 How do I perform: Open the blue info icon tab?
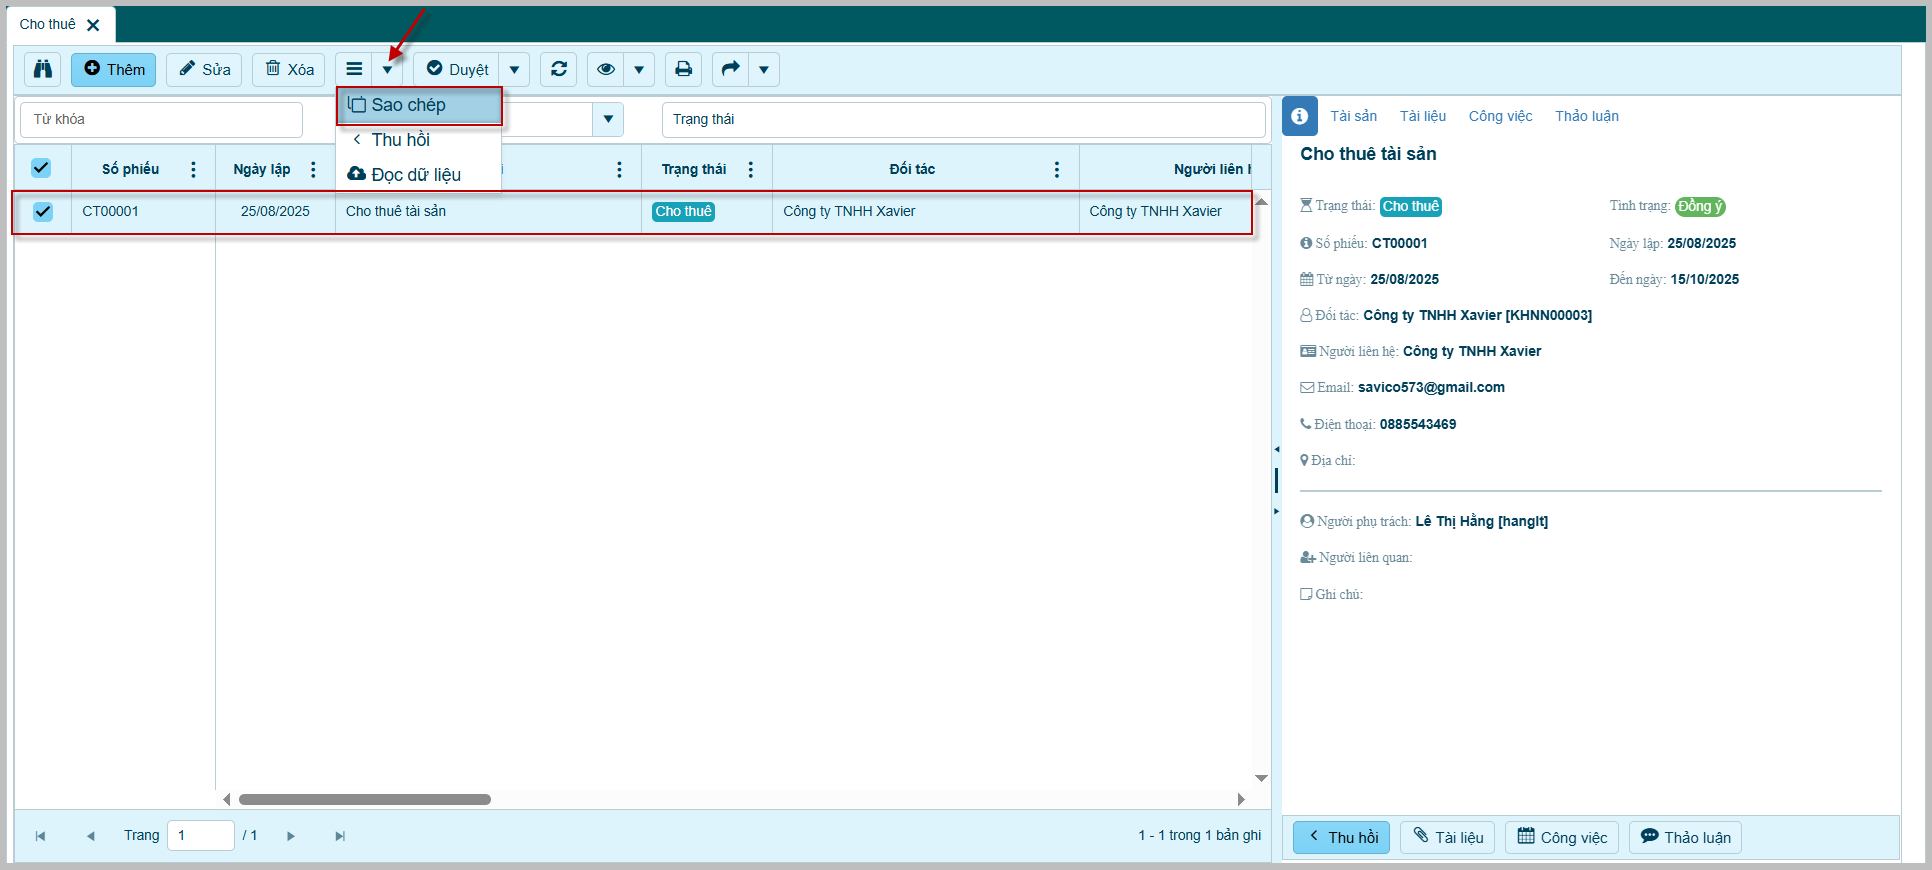coord(1299,116)
